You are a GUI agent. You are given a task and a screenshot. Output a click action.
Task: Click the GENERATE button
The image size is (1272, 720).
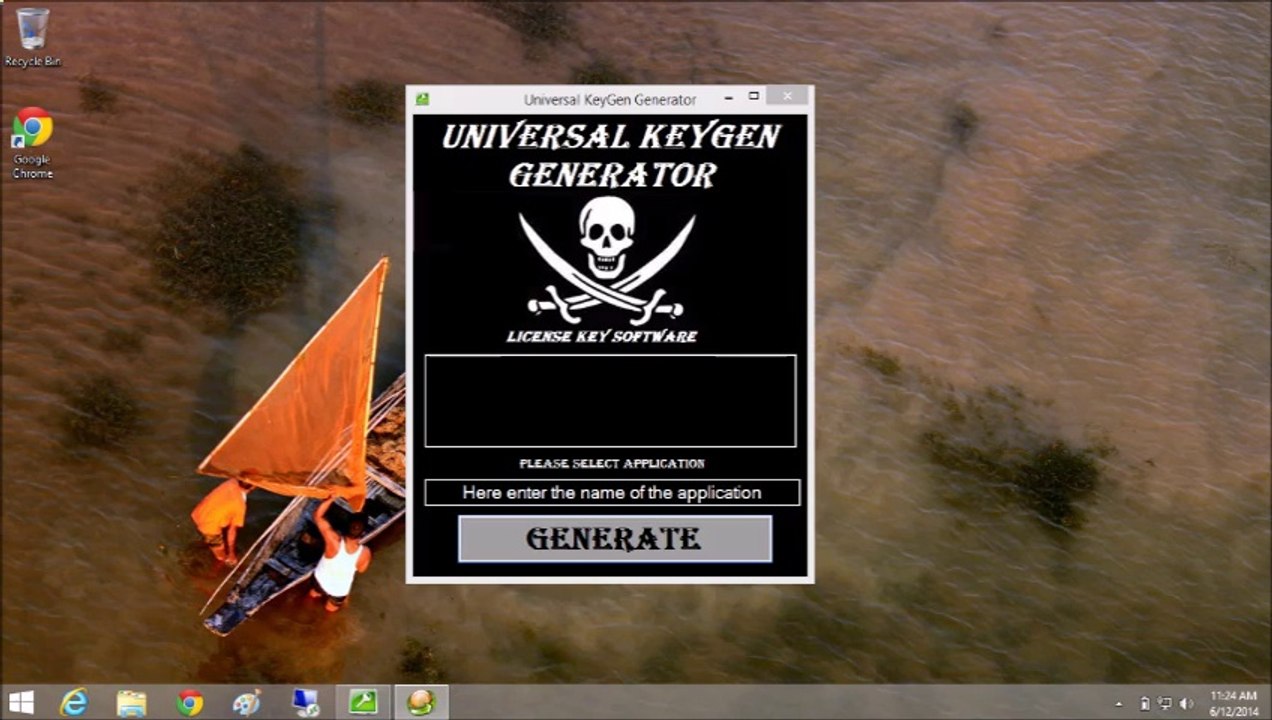[x=615, y=539]
